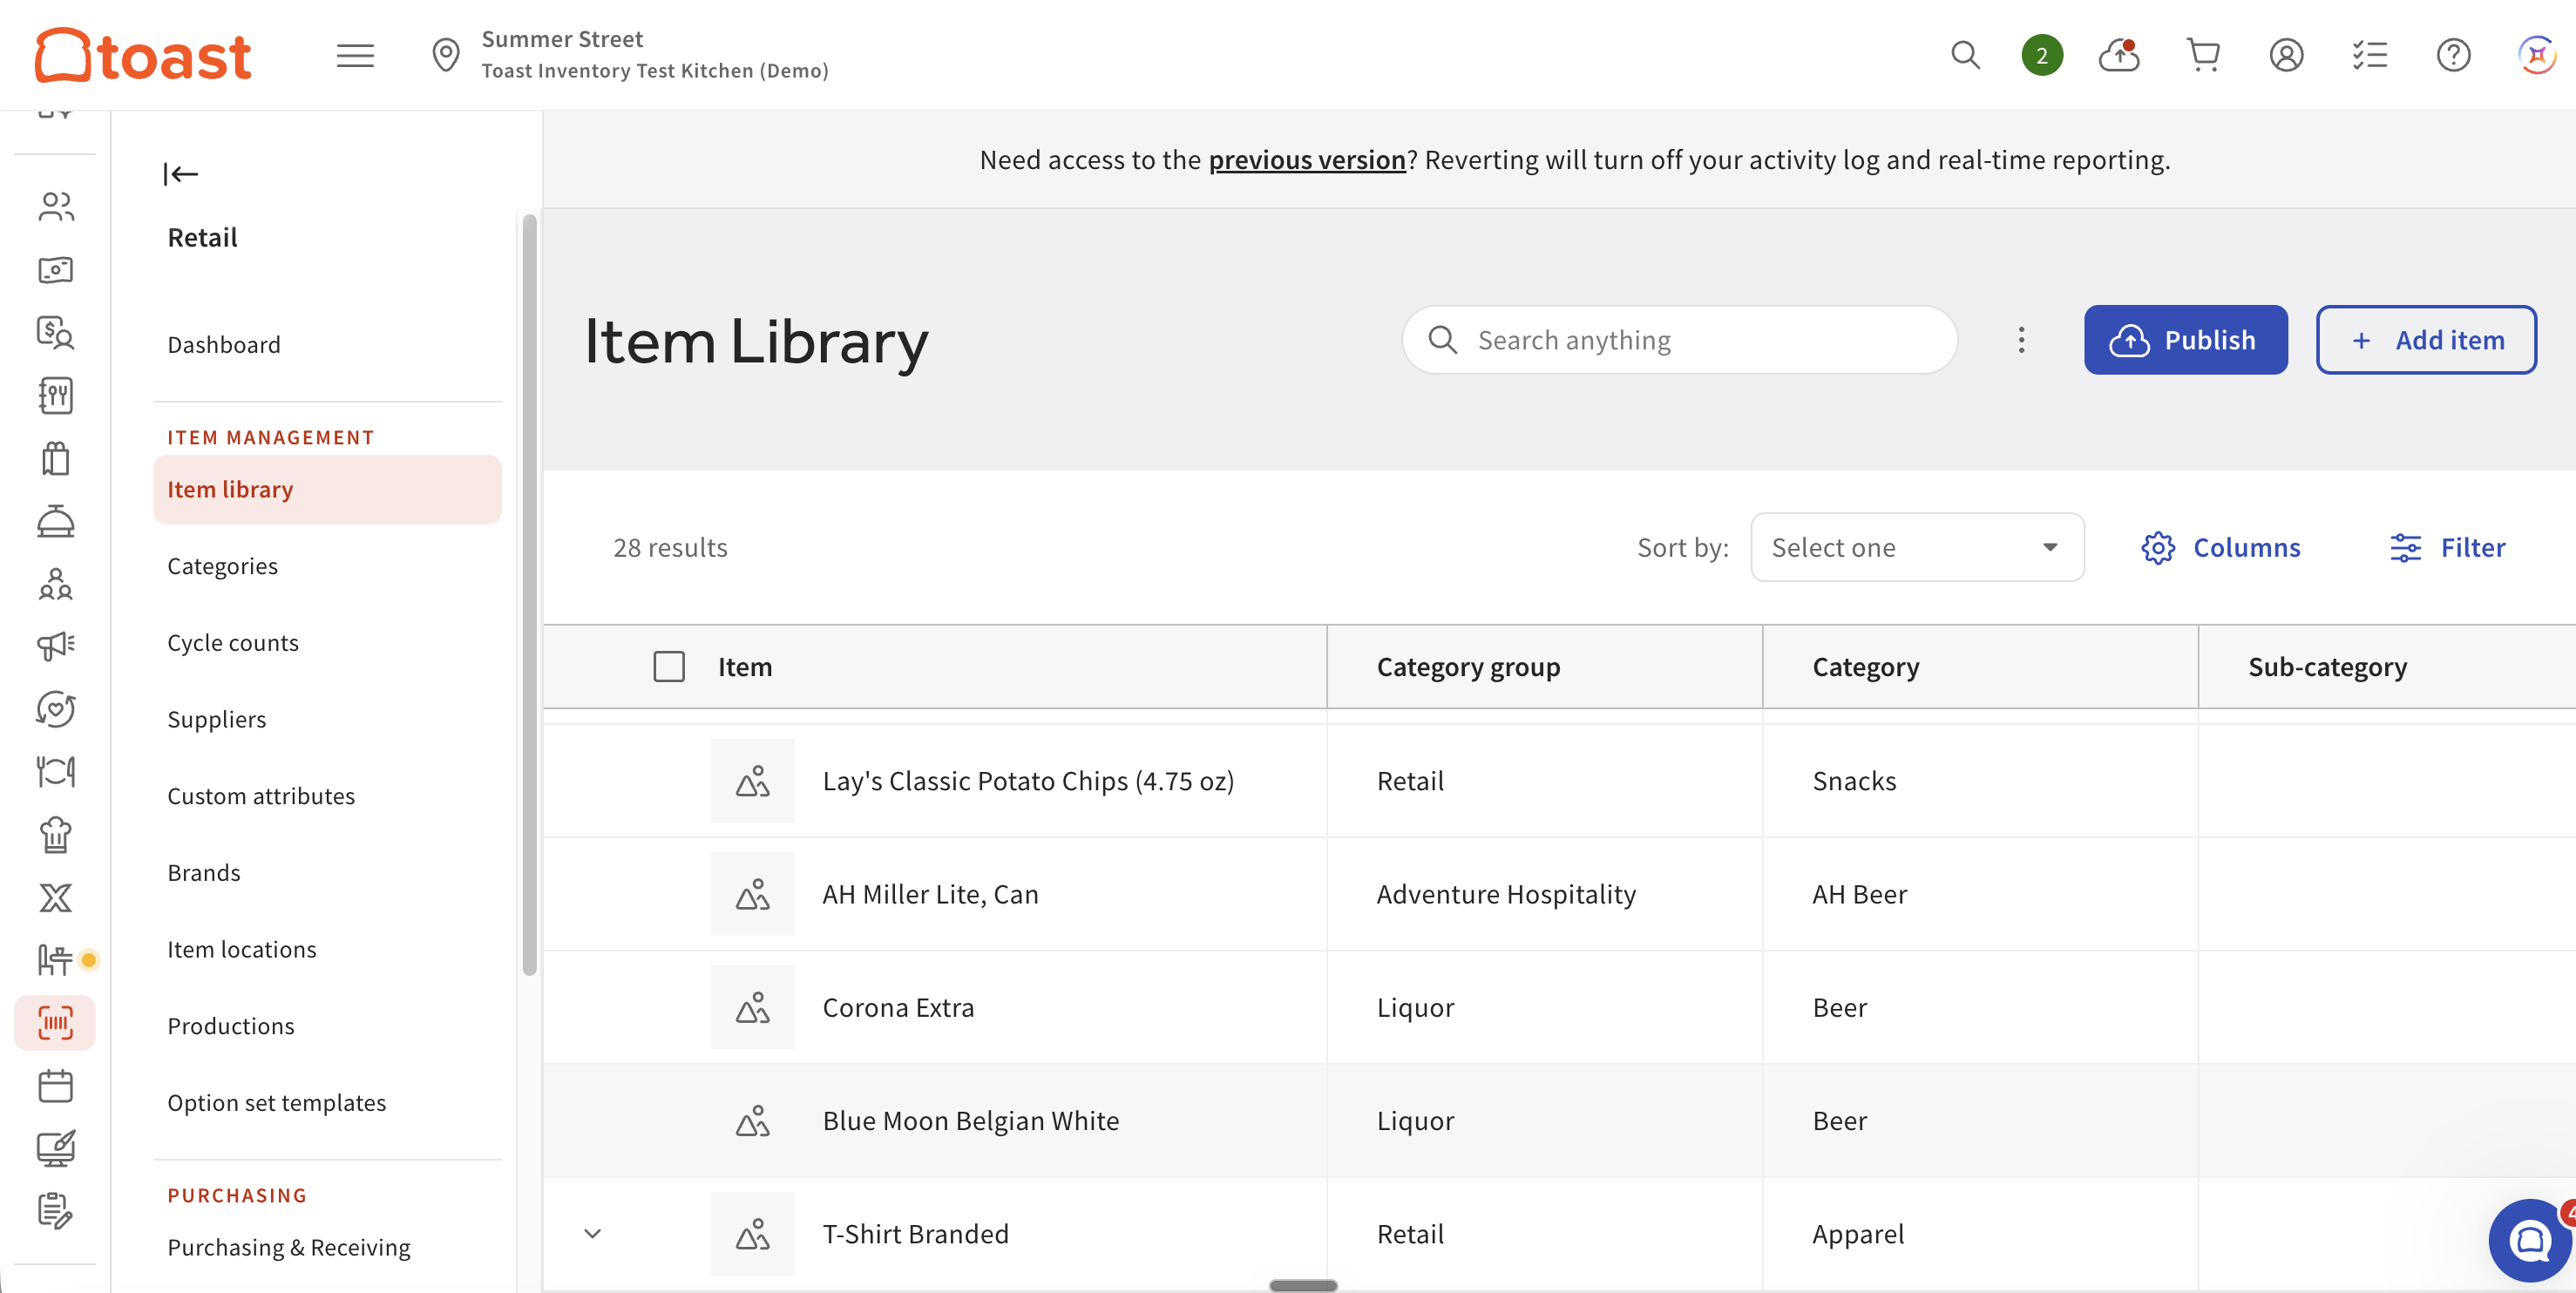Viewport: 2576px width, 1293px height.
Task: Open the marketing megaphone icon in sidebar
Action: click(x=56, y=646)
